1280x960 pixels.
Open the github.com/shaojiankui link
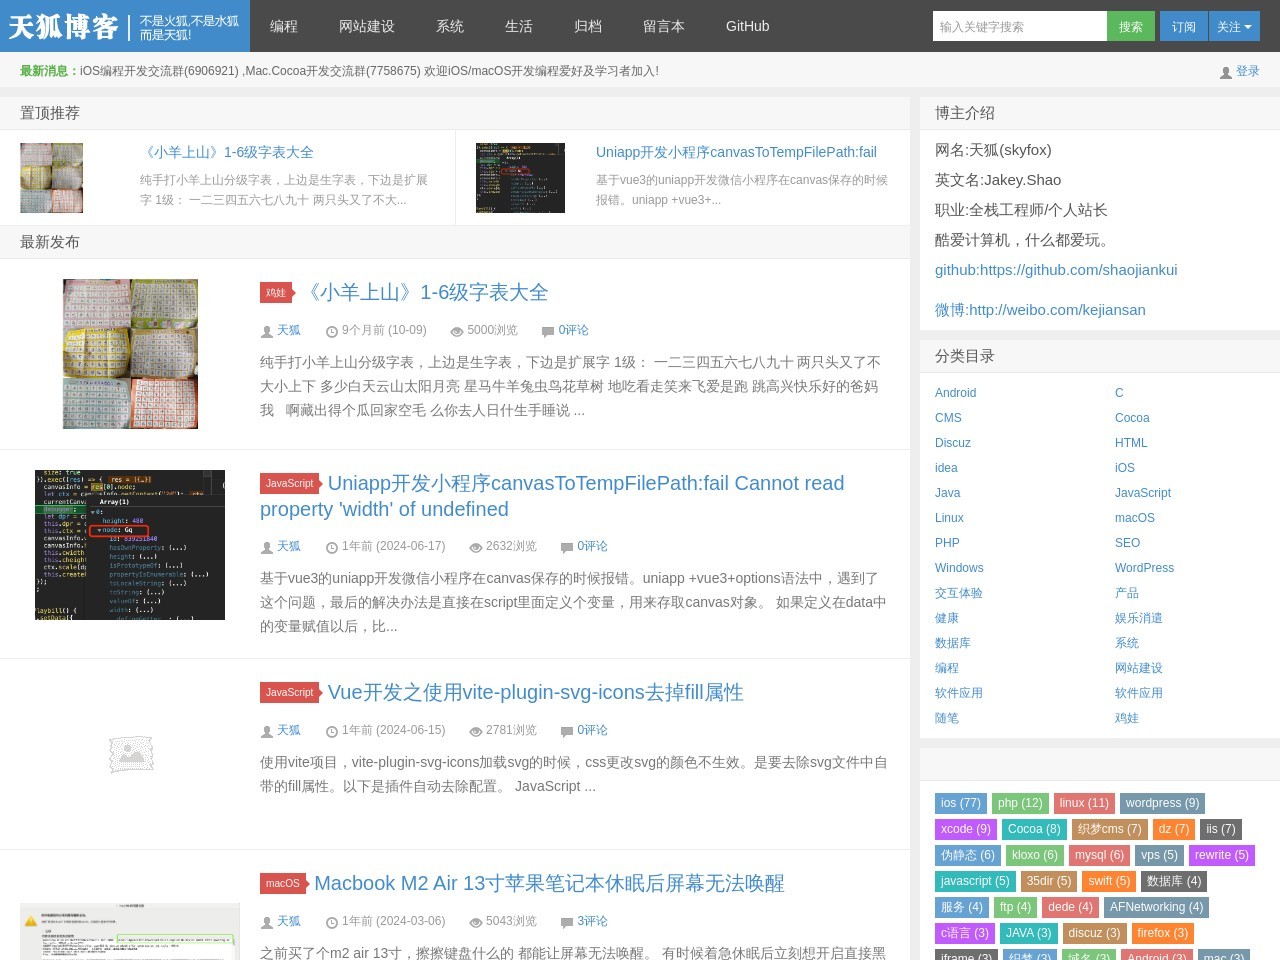(x=1056, y=270)
